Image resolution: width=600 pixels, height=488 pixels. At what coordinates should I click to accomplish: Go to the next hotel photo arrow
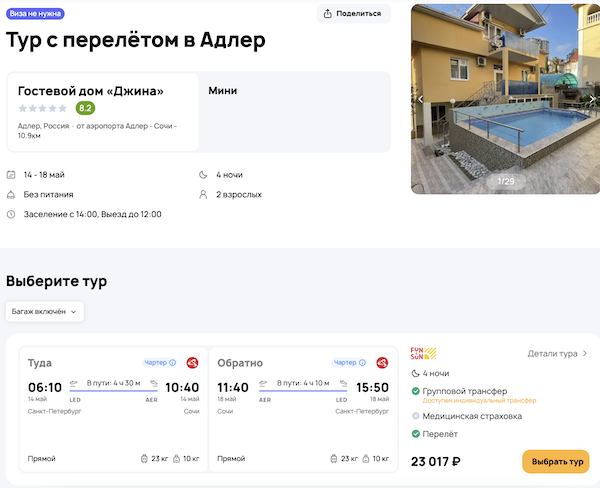click(x=592, y=99)
